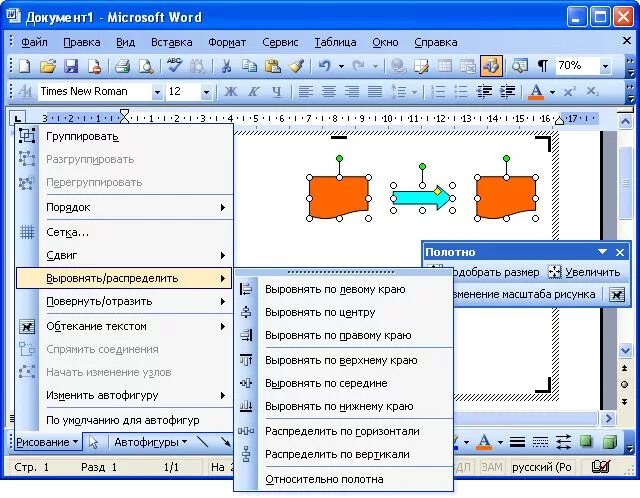The width and height of the screenshot is (640, 498).
Task: Toggle bold Ж formatting
Action: 231,91
